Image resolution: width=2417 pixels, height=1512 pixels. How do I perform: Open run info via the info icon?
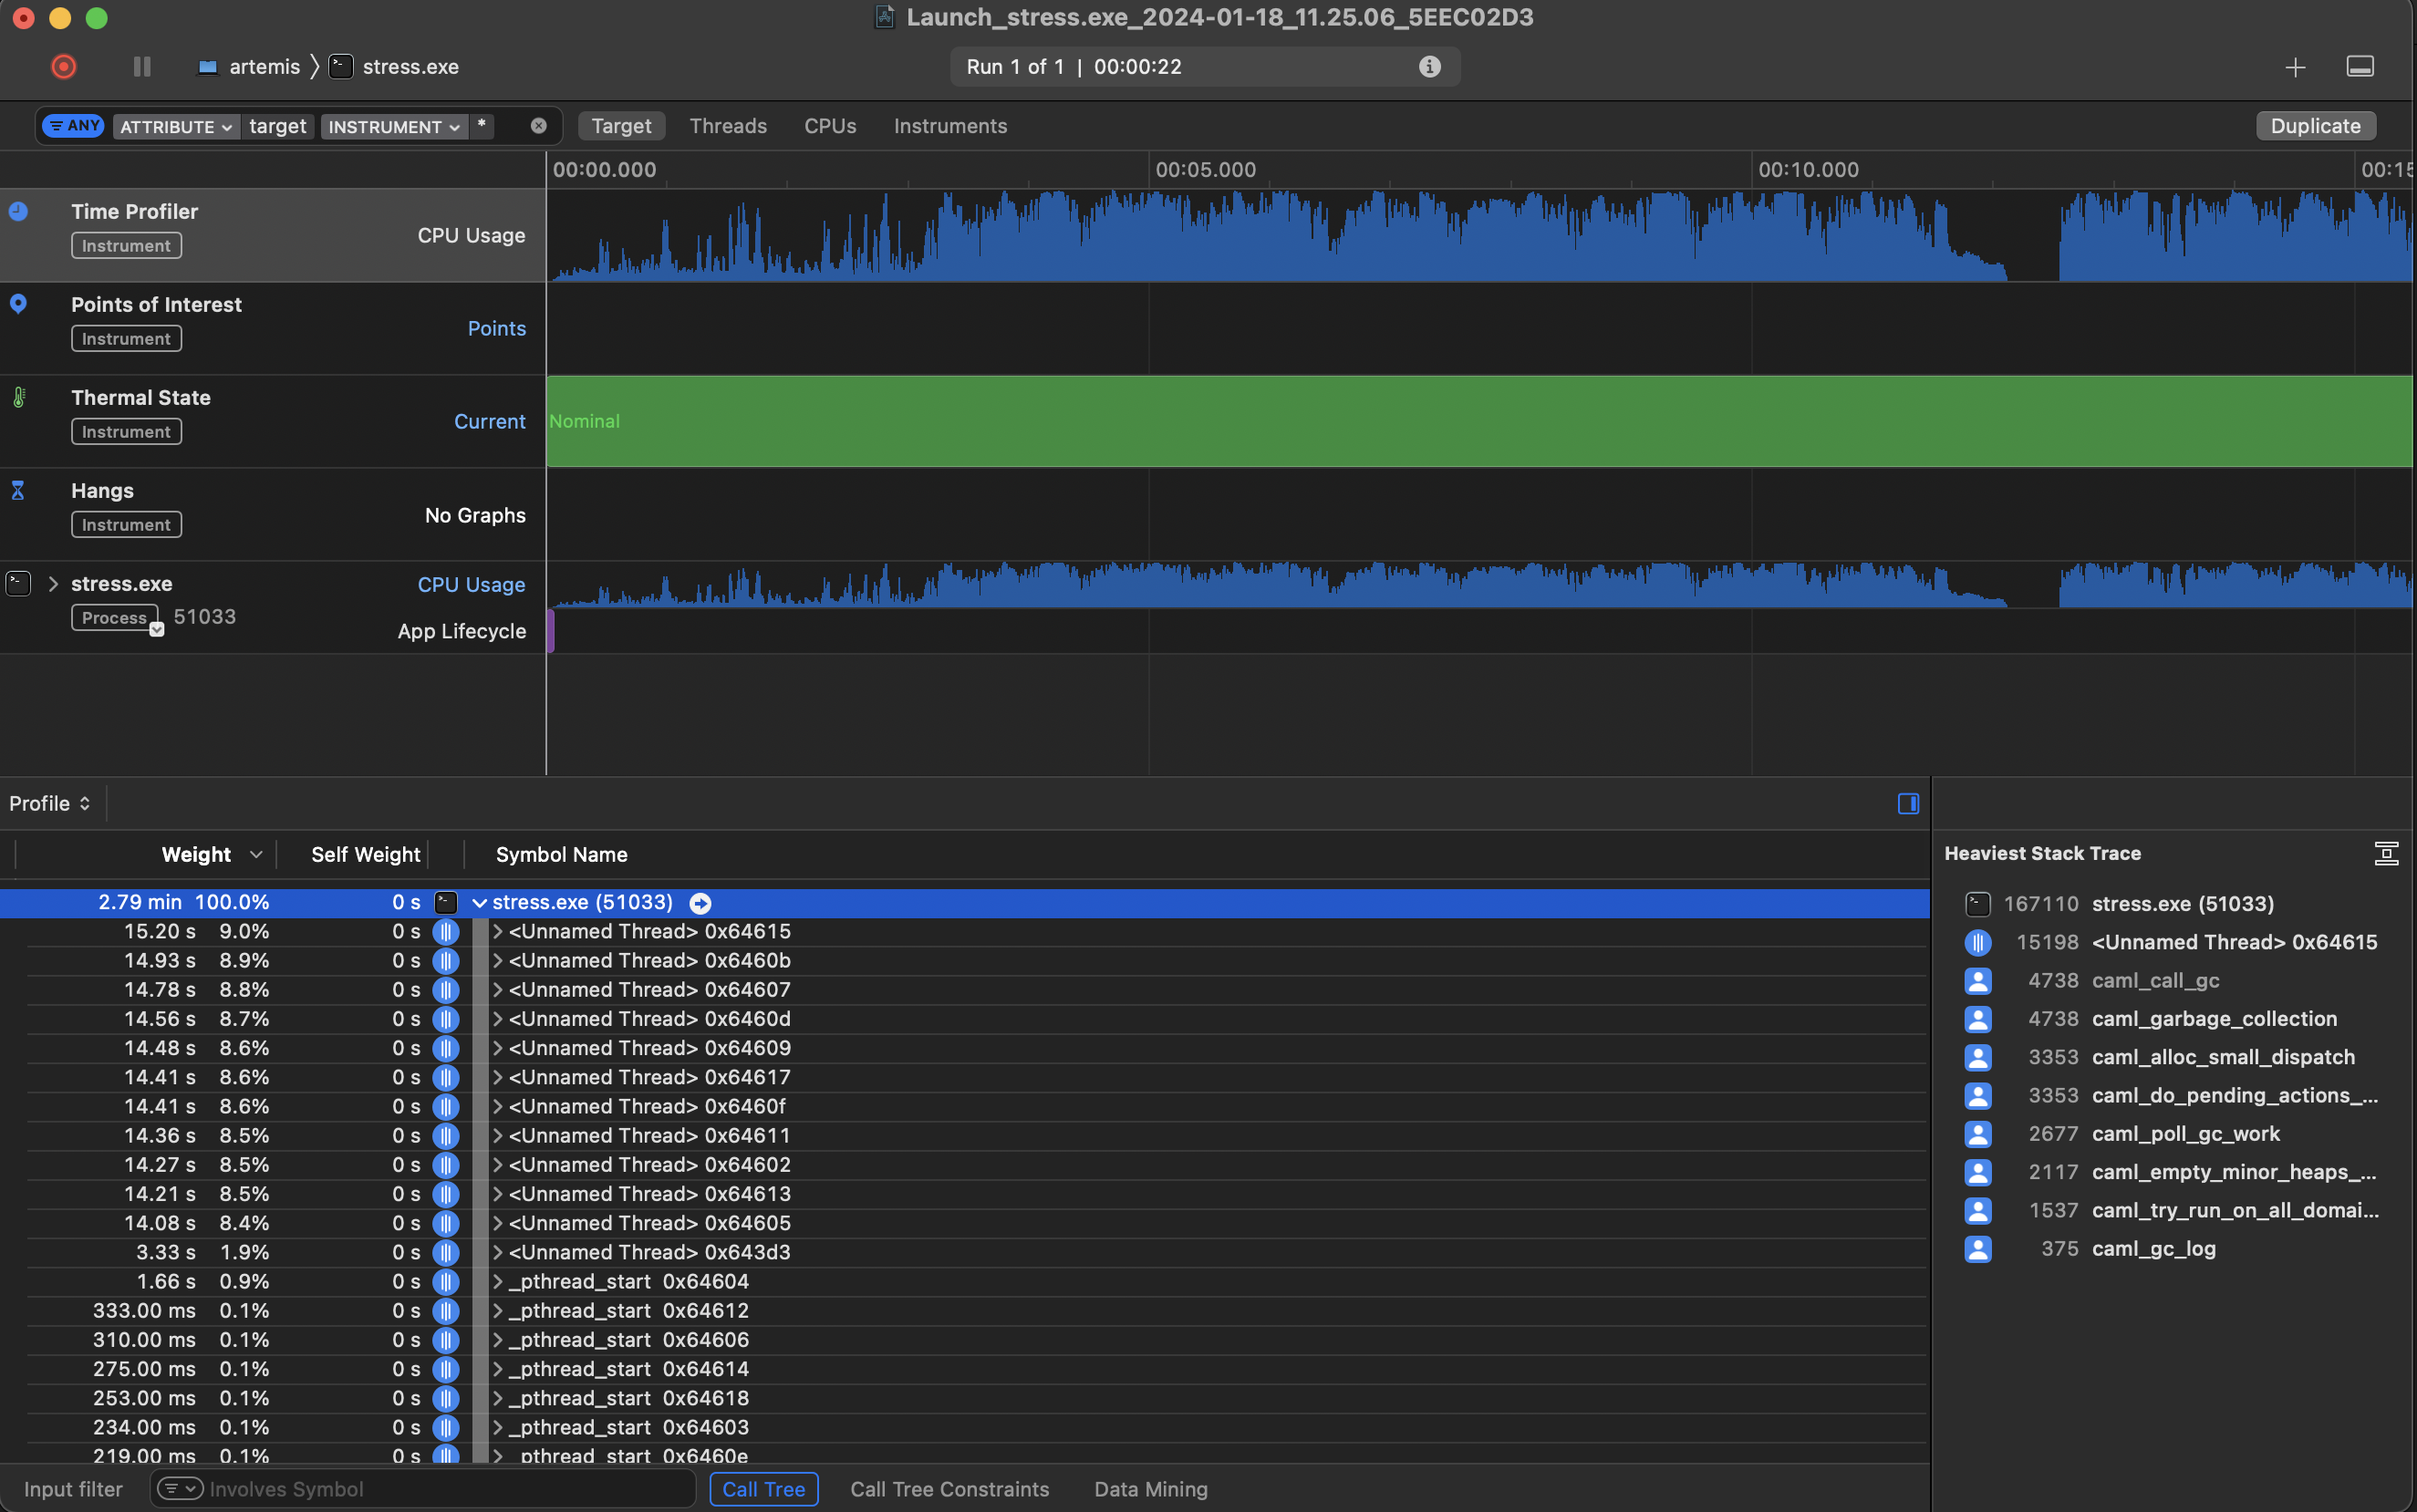[1429, 67]
